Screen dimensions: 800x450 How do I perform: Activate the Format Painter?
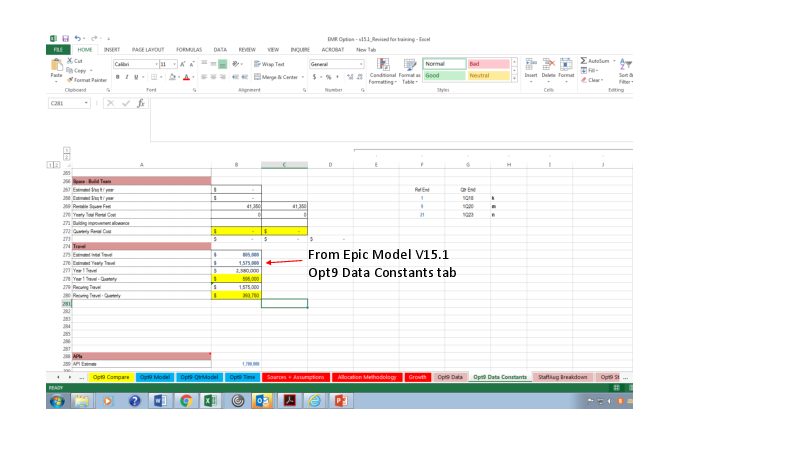(x=87, y=80)
